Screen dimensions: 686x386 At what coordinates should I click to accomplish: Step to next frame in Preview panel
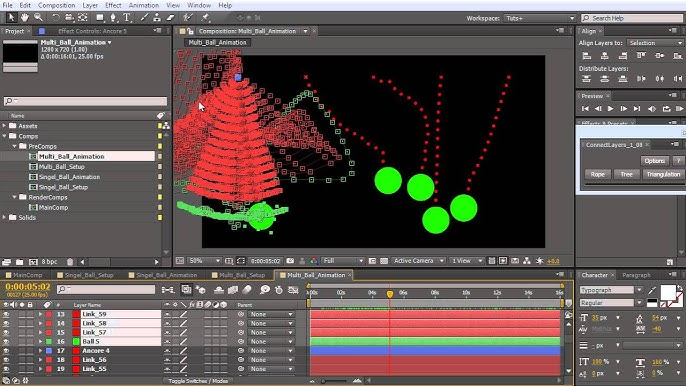coord(623,109)
